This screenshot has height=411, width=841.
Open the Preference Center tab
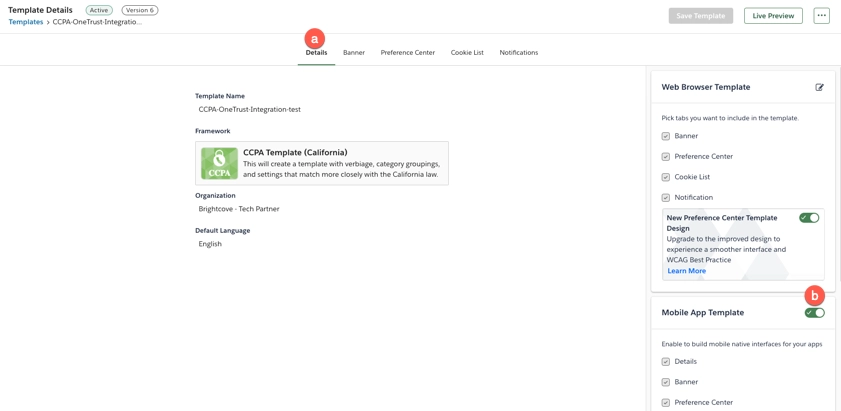click(407, 53)
